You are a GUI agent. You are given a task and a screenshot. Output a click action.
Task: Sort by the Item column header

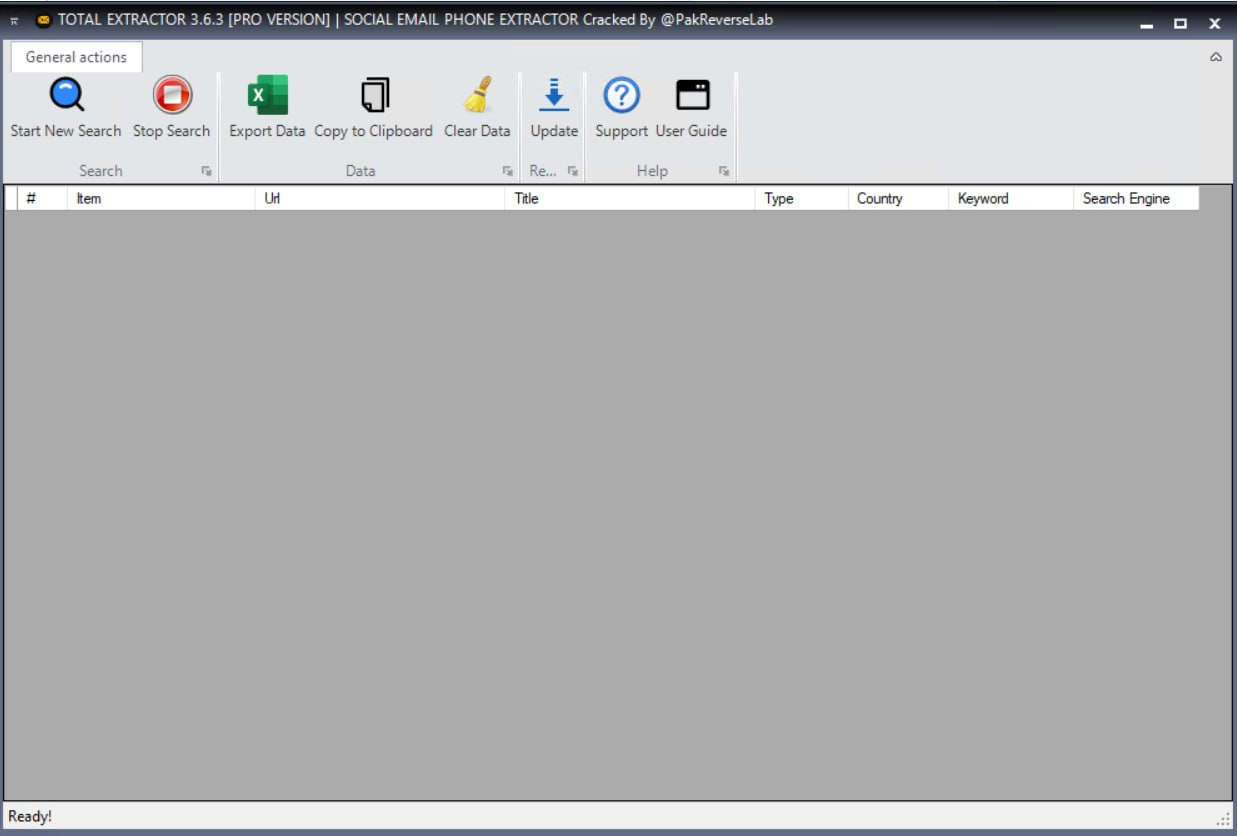click(161, 198)
